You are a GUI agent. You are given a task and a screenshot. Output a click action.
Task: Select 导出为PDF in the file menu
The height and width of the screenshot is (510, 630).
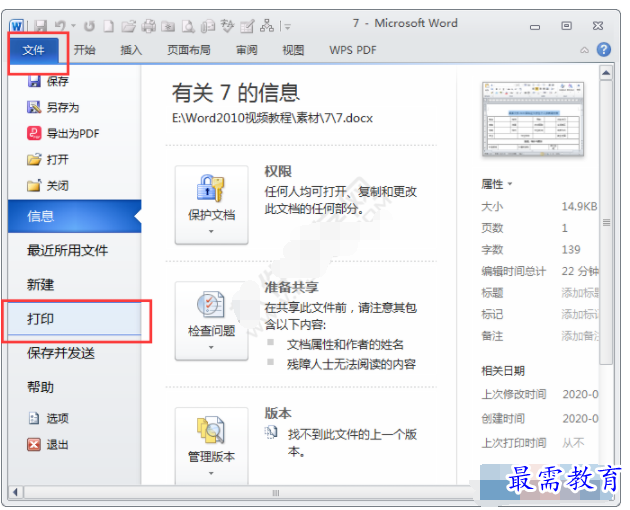(x=63, y=133)
